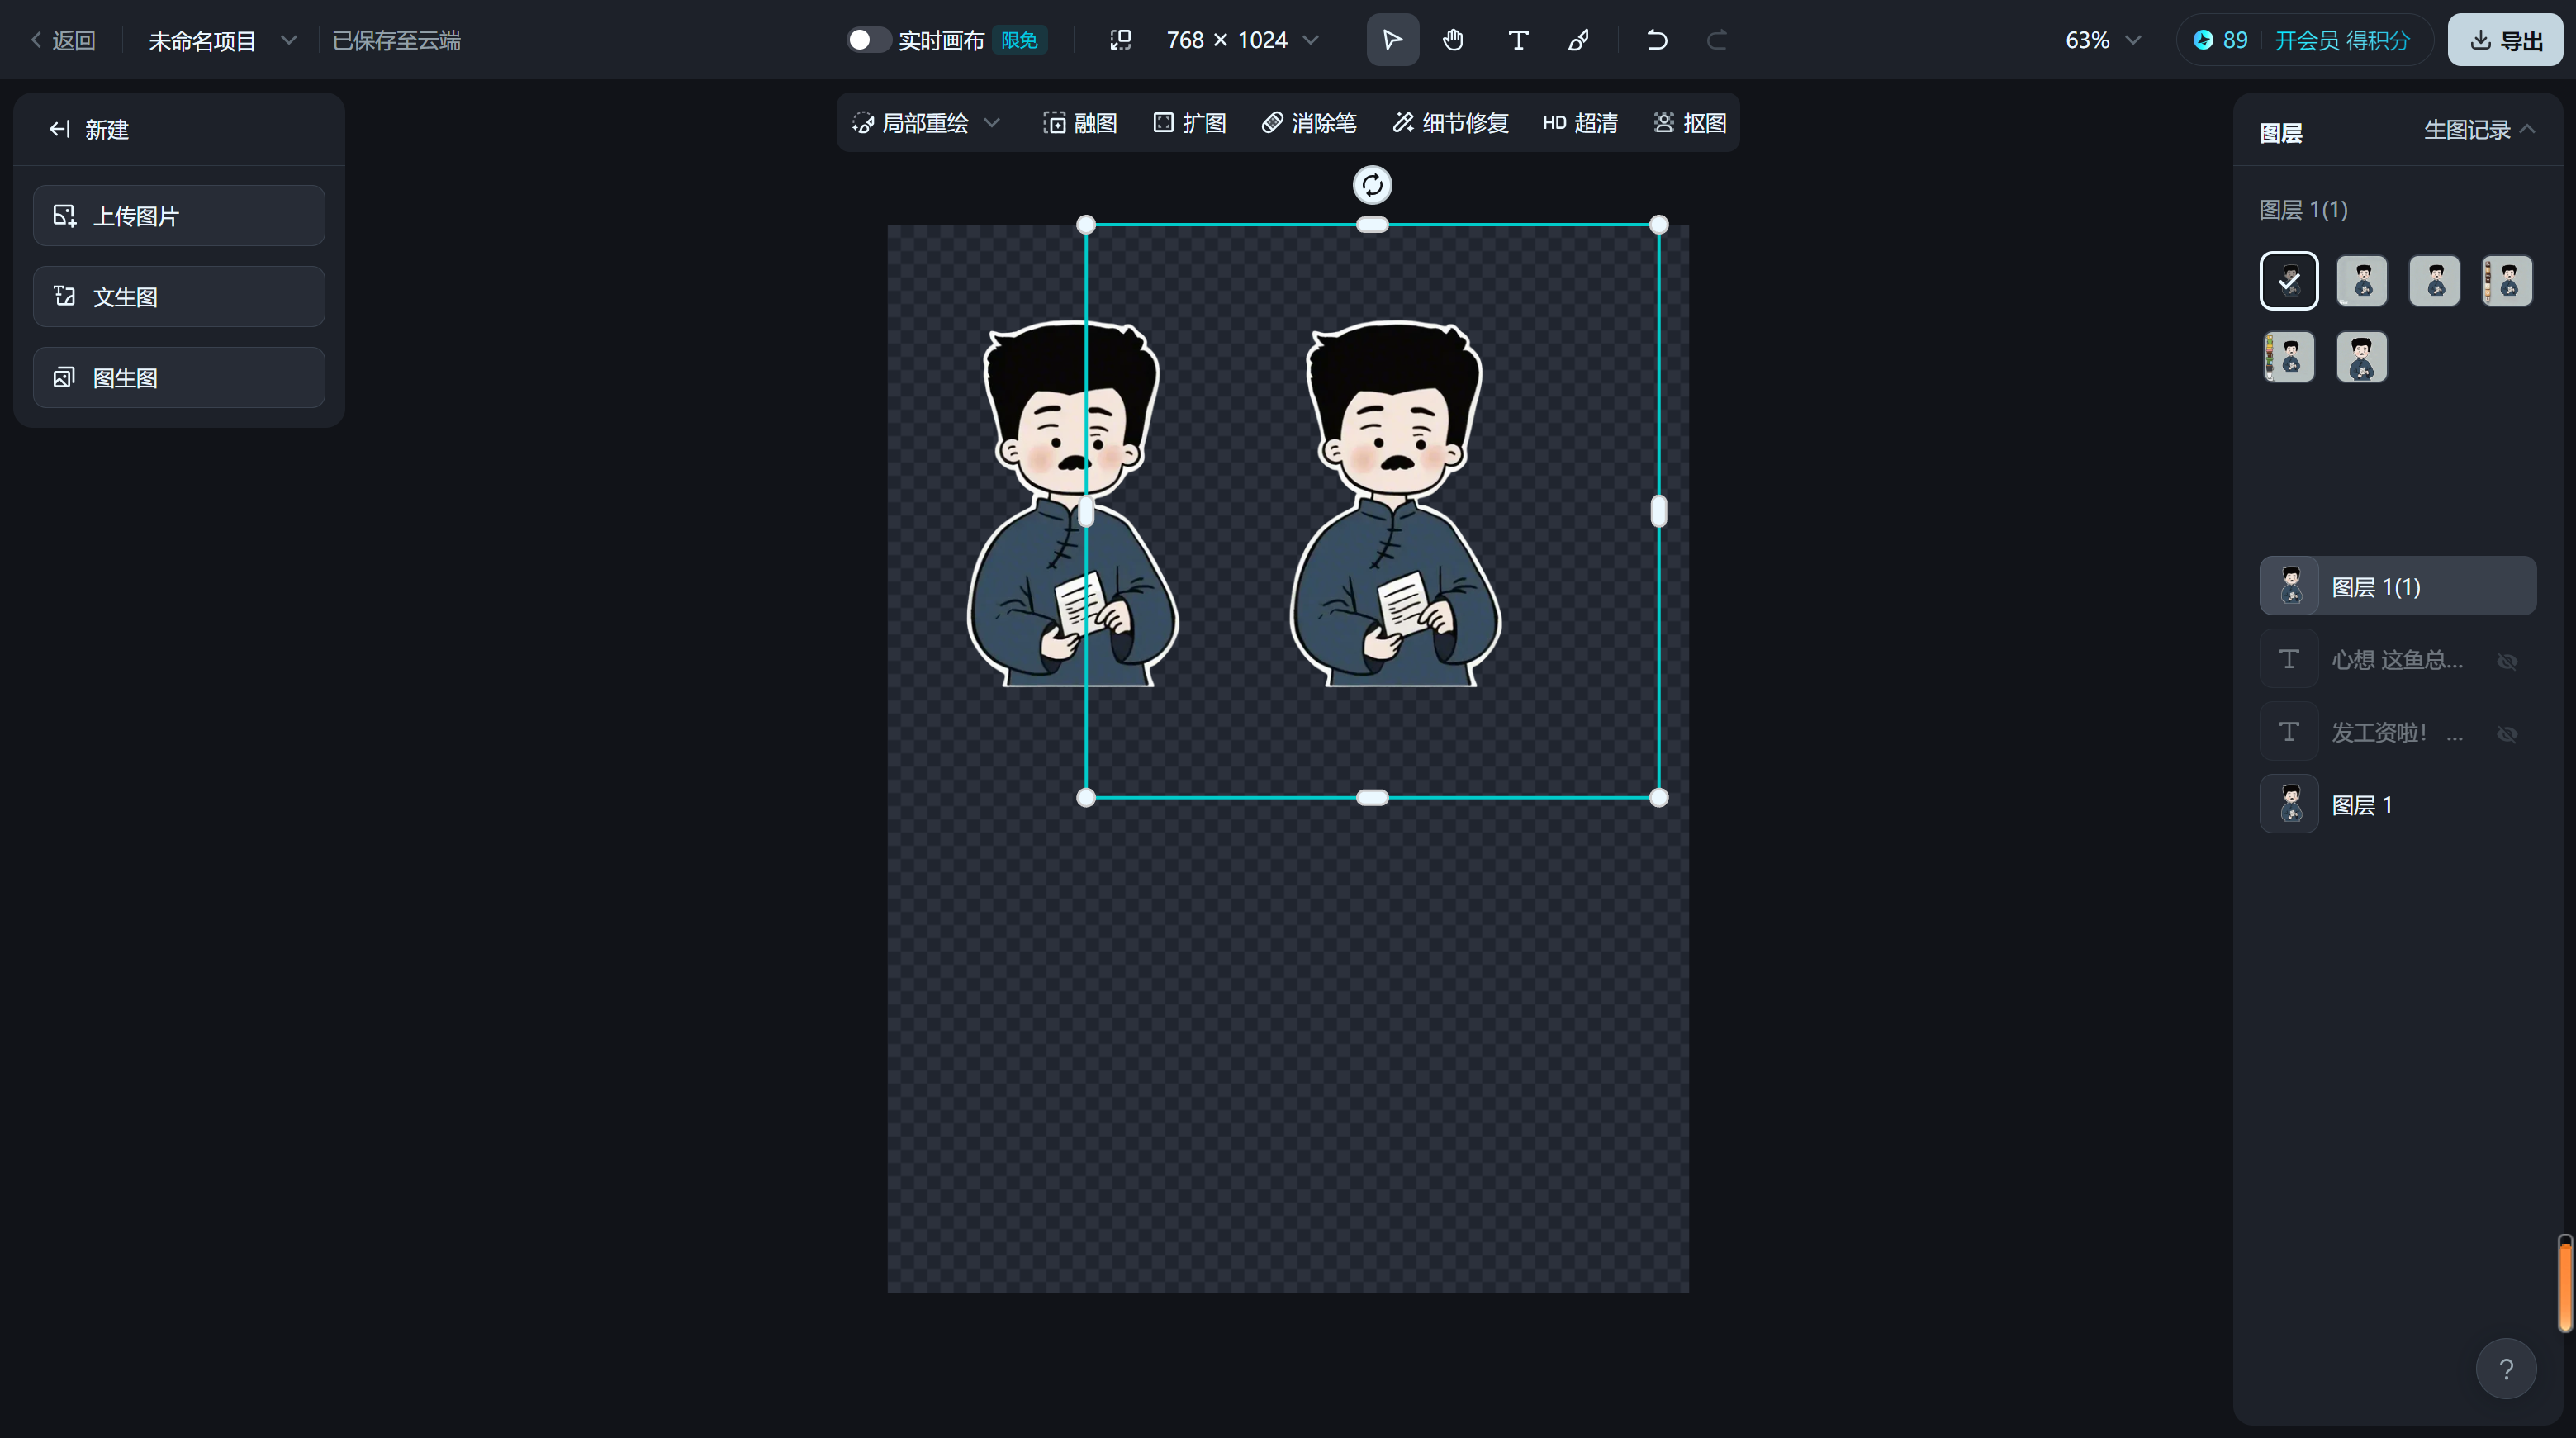
Task: Click the help question mark button
Action: pos(2505,1368)
